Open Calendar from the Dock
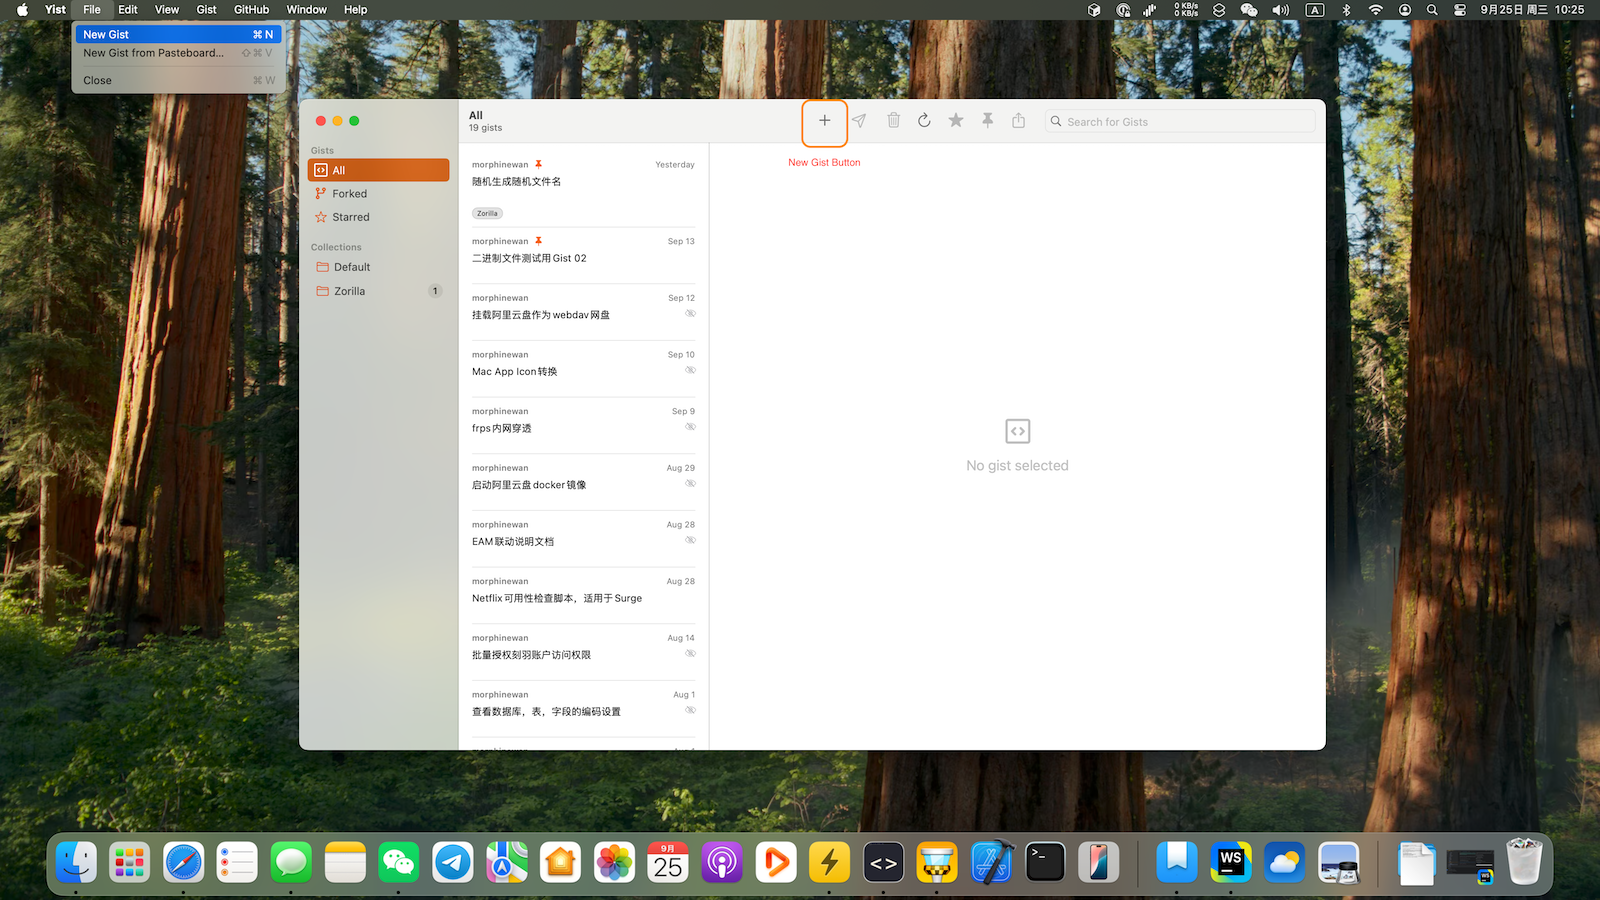 (667, 861)
